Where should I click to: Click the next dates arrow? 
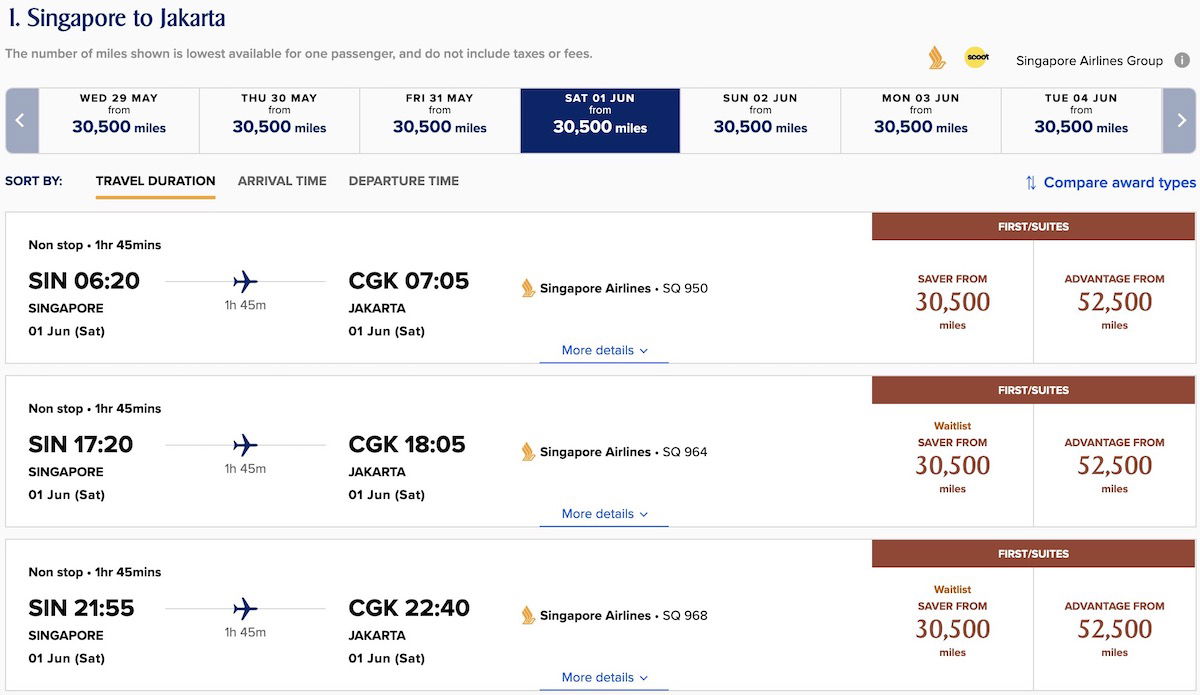[1179, 120]
